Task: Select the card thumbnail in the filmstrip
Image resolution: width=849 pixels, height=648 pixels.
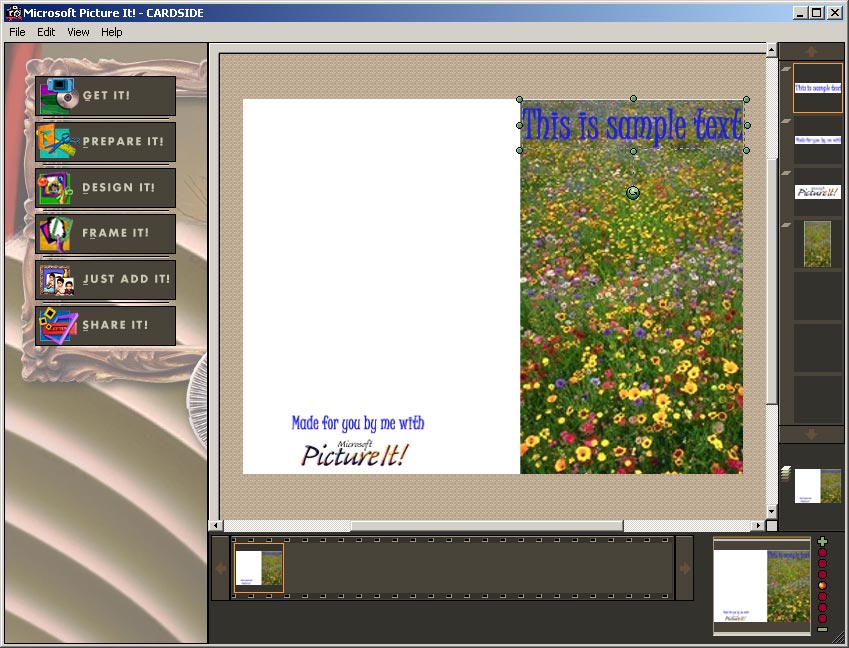Action: point(259,568)
